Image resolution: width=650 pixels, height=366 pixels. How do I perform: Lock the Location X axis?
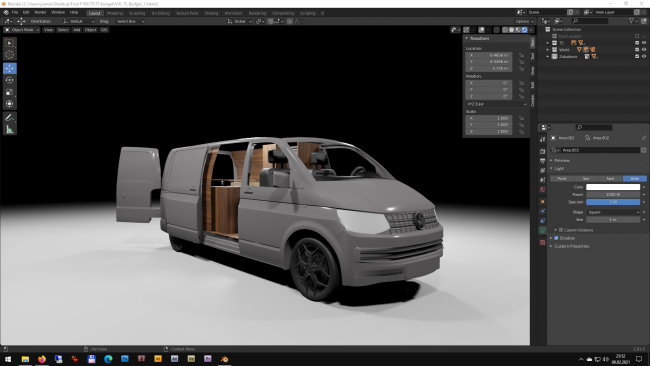coord(521,55)
